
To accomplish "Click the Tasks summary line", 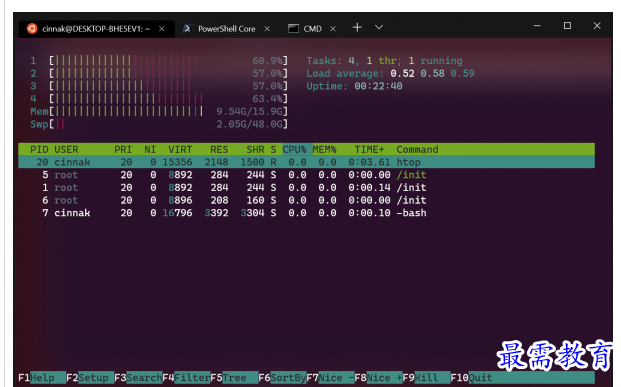I will click(384, 61).
